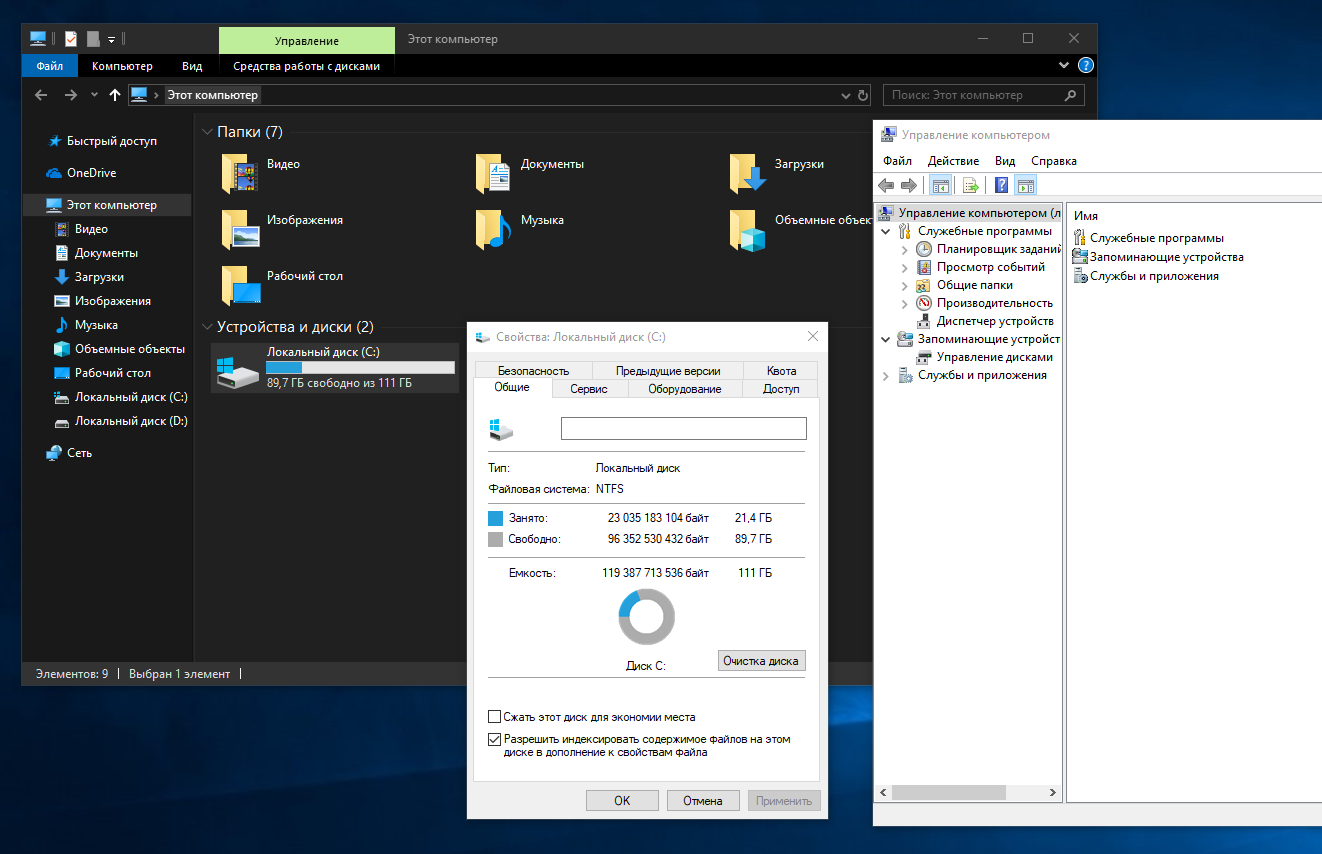
Task: Expand the Explorer ribbon with the chevron
Action: (1065, 66)
